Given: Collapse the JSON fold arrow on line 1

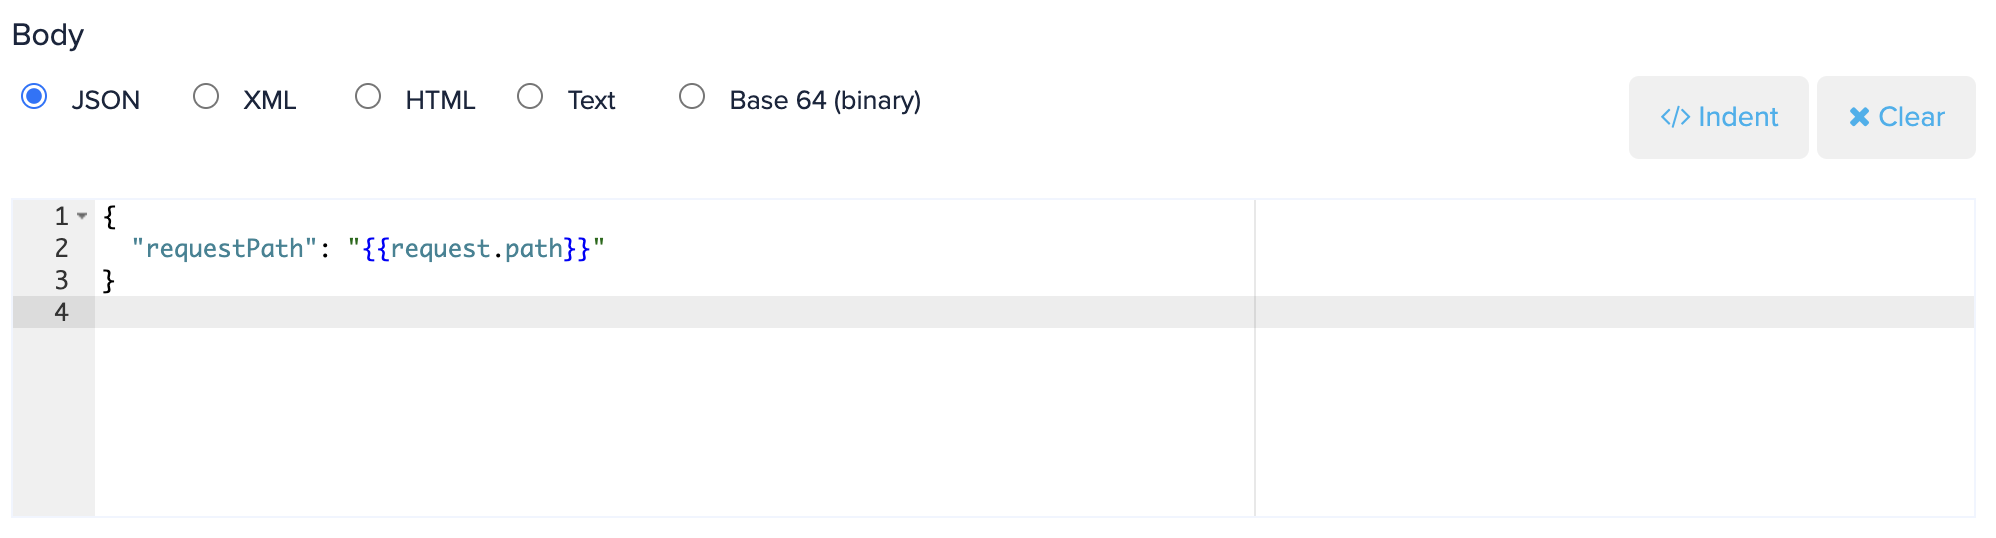Looking at the screenshot, I should point(82,216).
